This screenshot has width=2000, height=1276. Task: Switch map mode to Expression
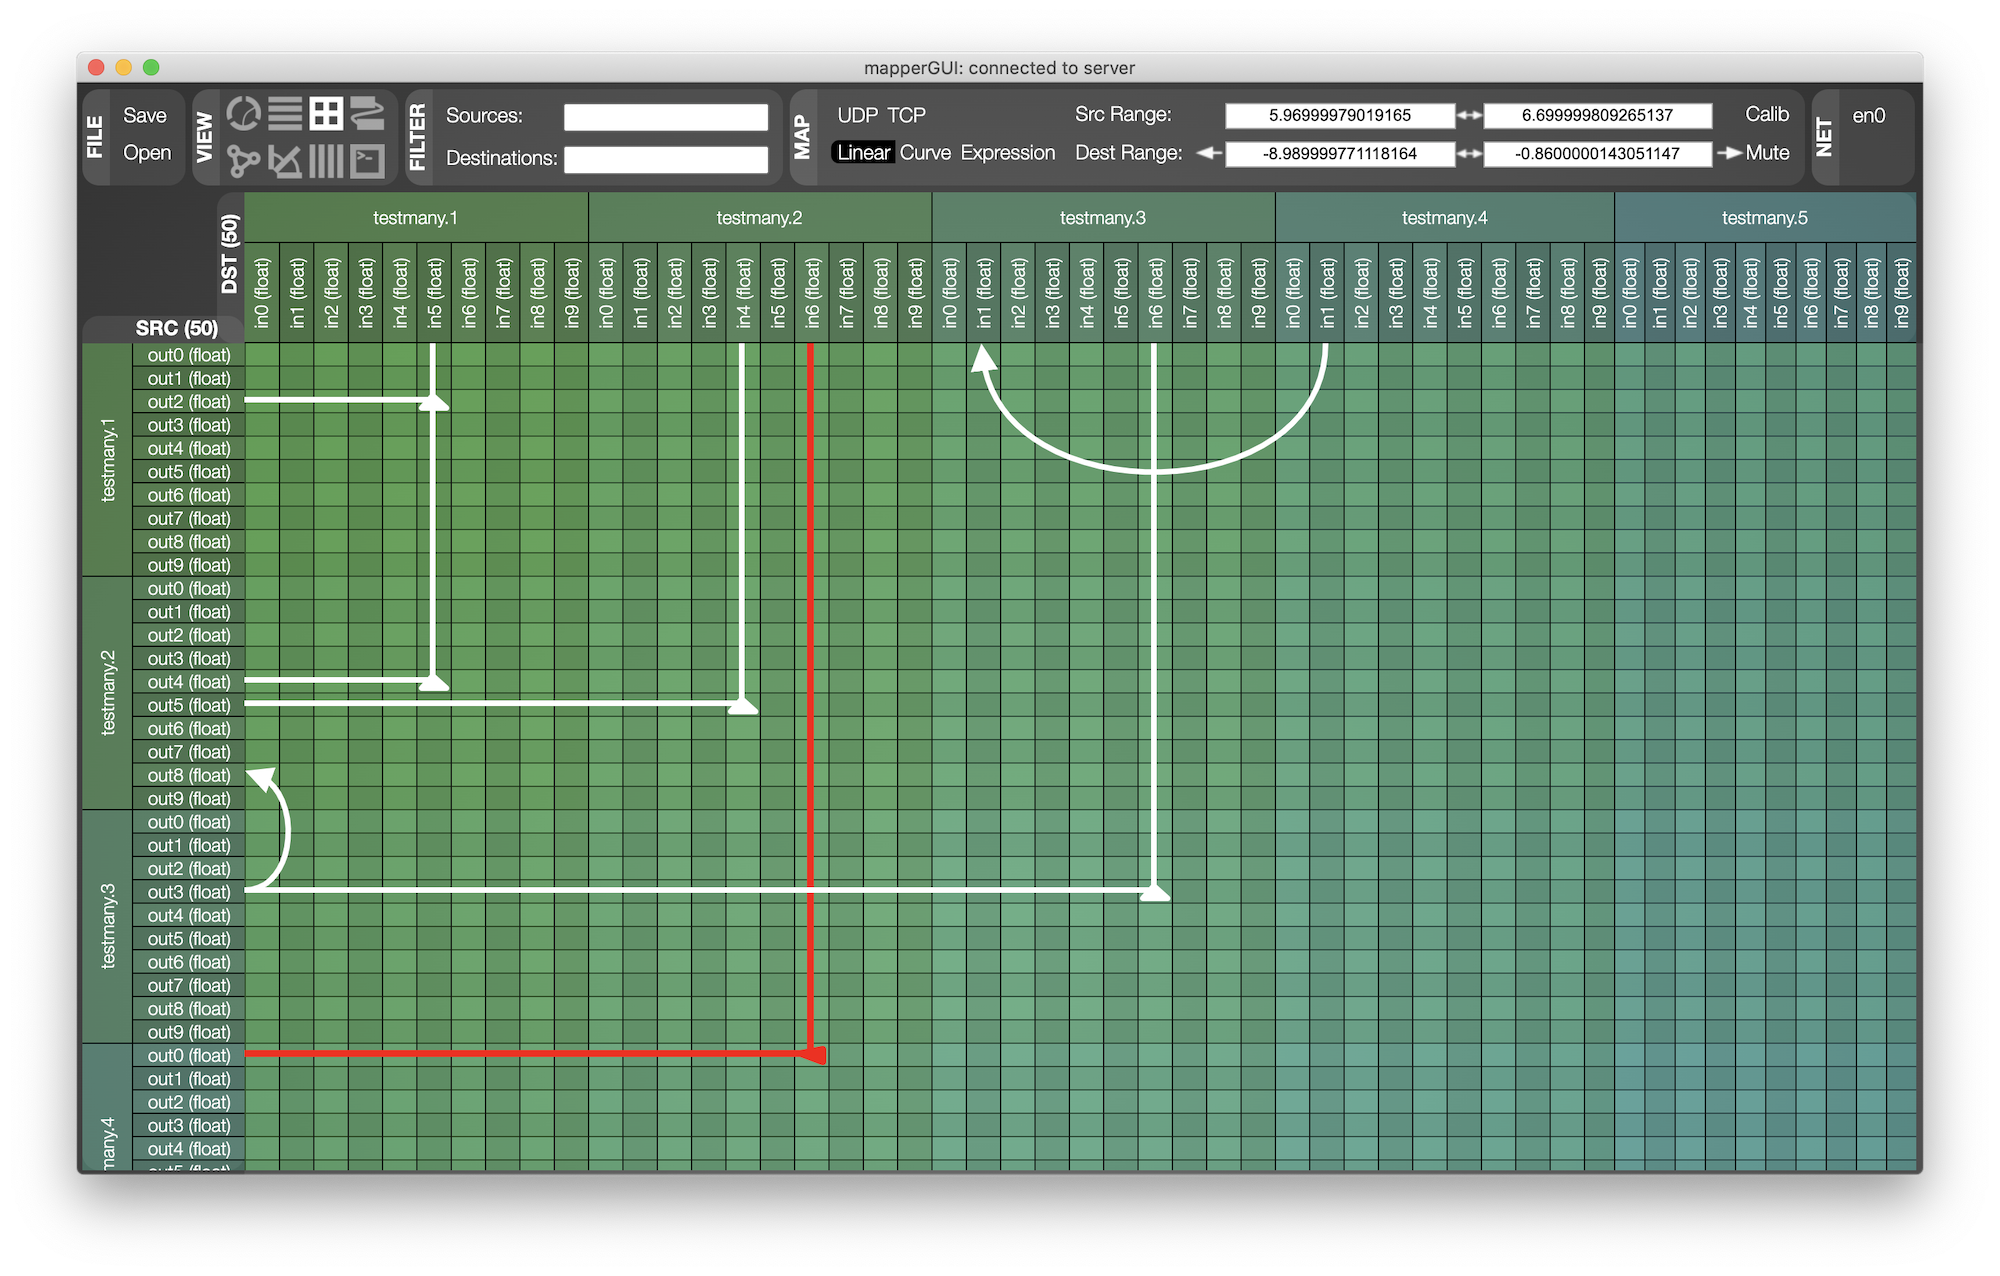coord(1007,153)
